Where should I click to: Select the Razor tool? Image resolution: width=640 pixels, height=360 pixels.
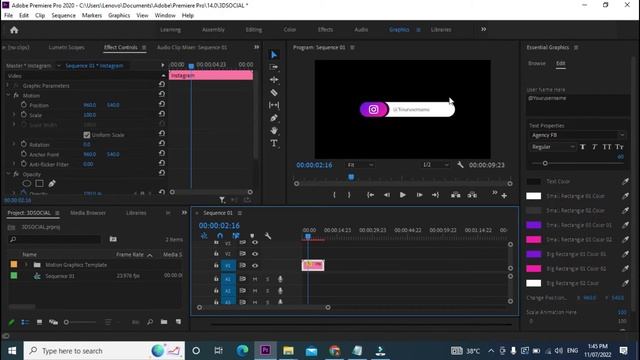click(274, 93)
